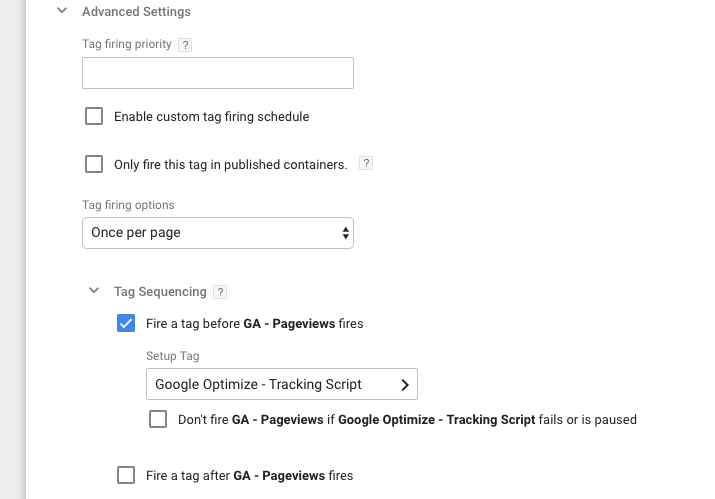
Task: Open the Tag Sequencing help icon
Action: coord(220,292)
